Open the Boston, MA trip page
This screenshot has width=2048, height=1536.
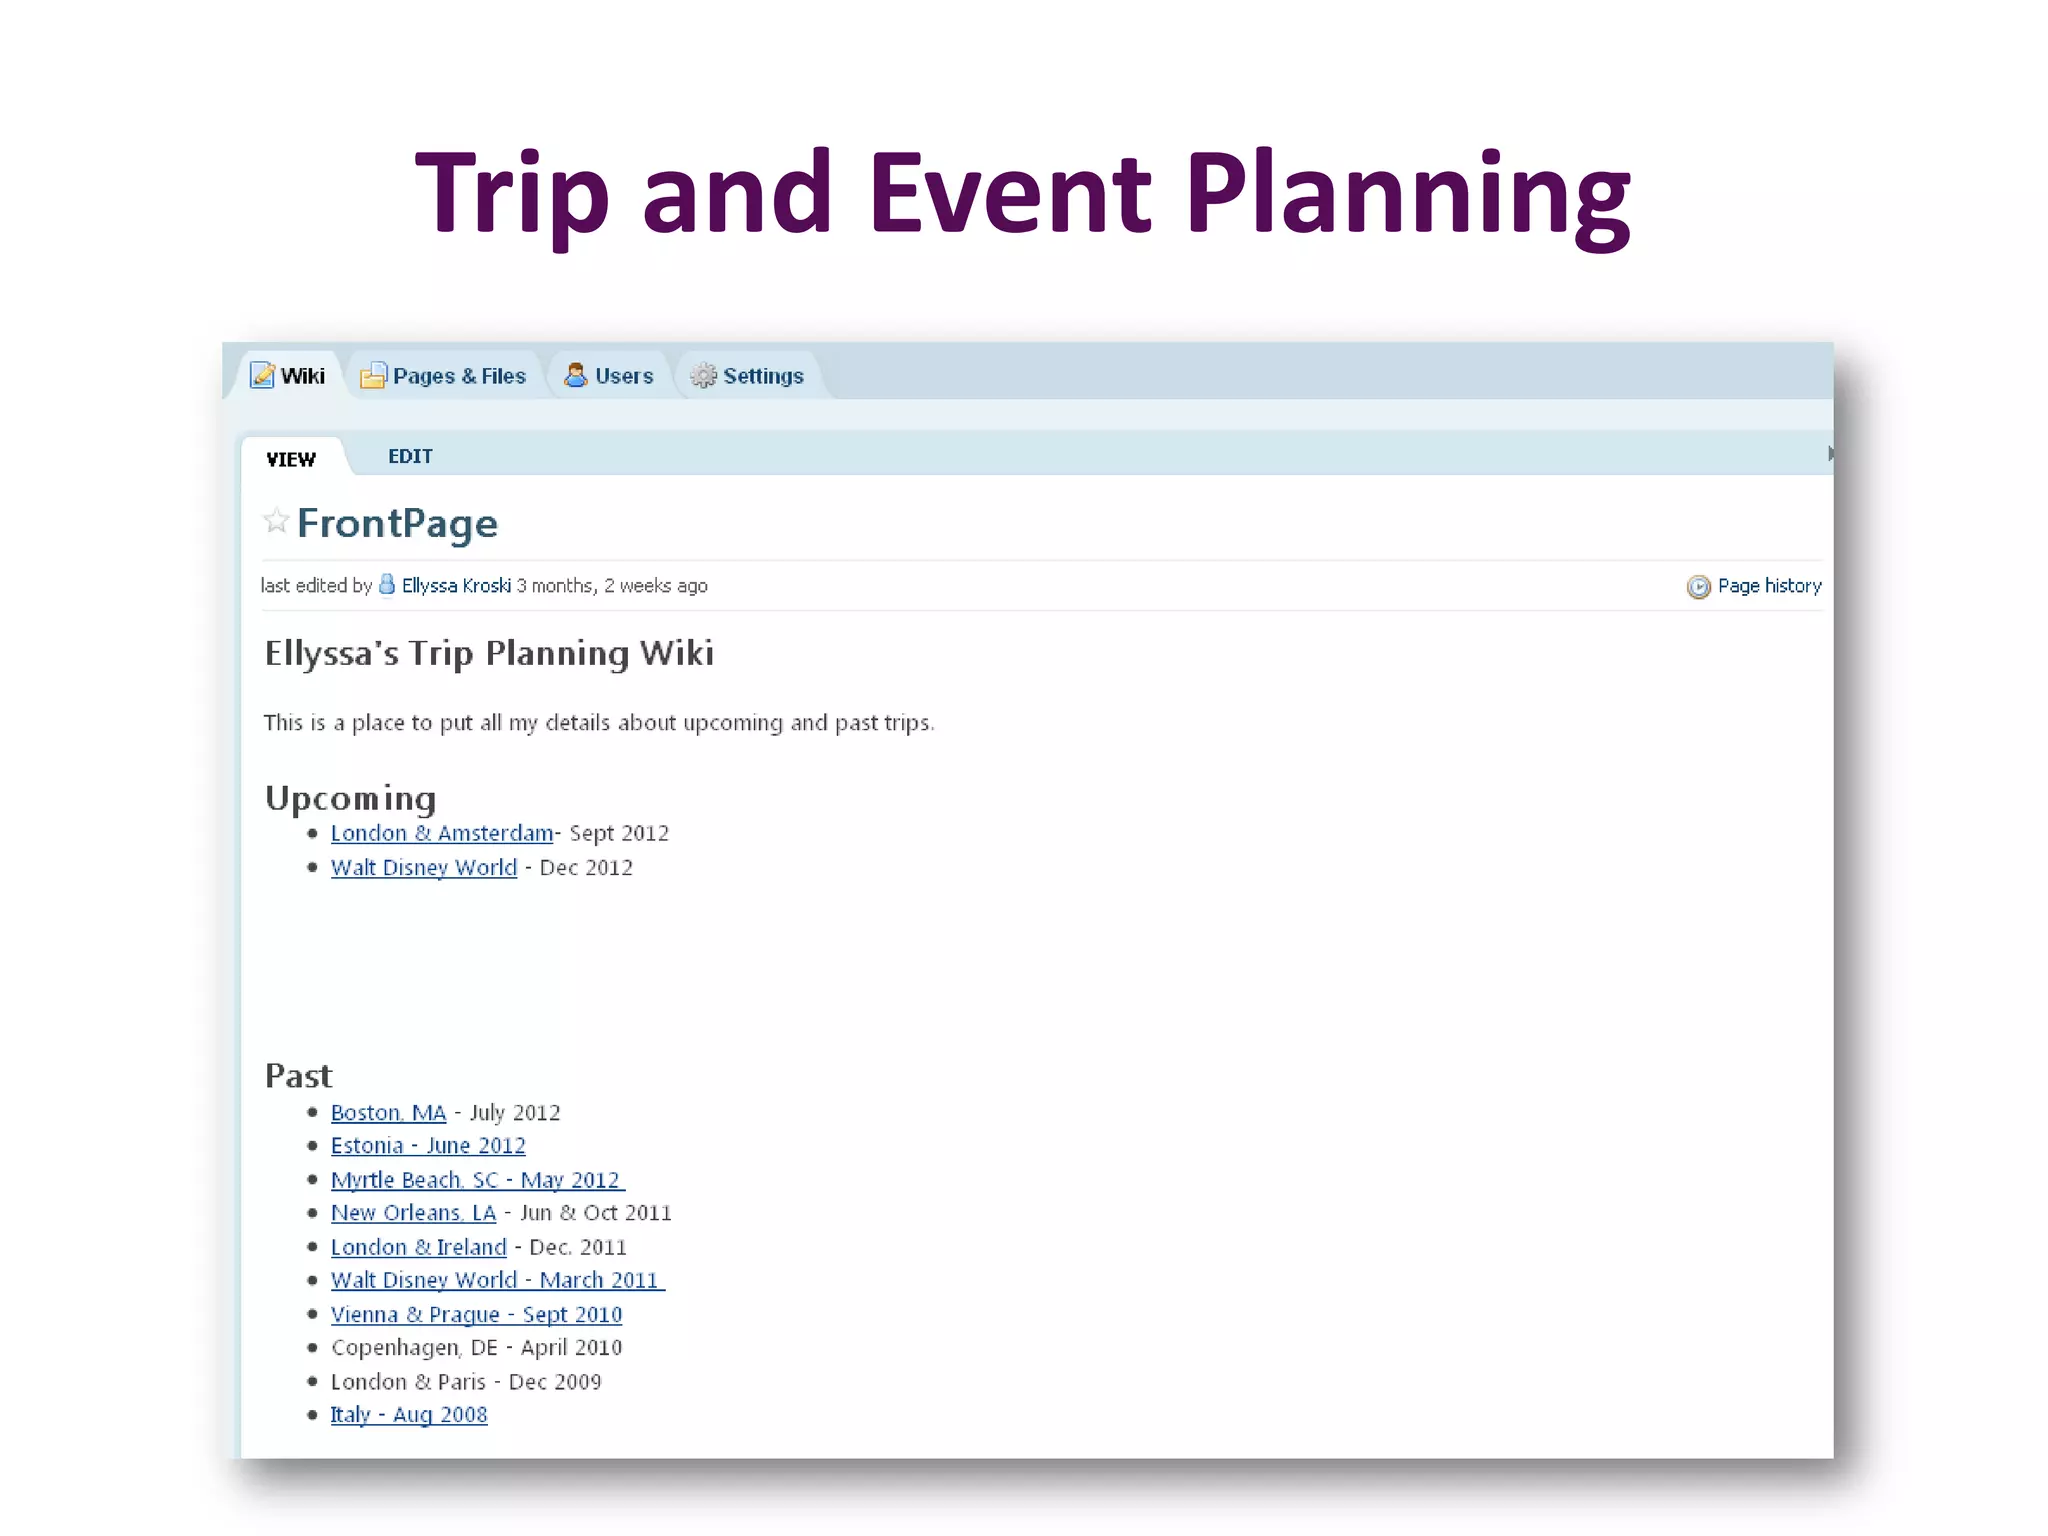388,1112
